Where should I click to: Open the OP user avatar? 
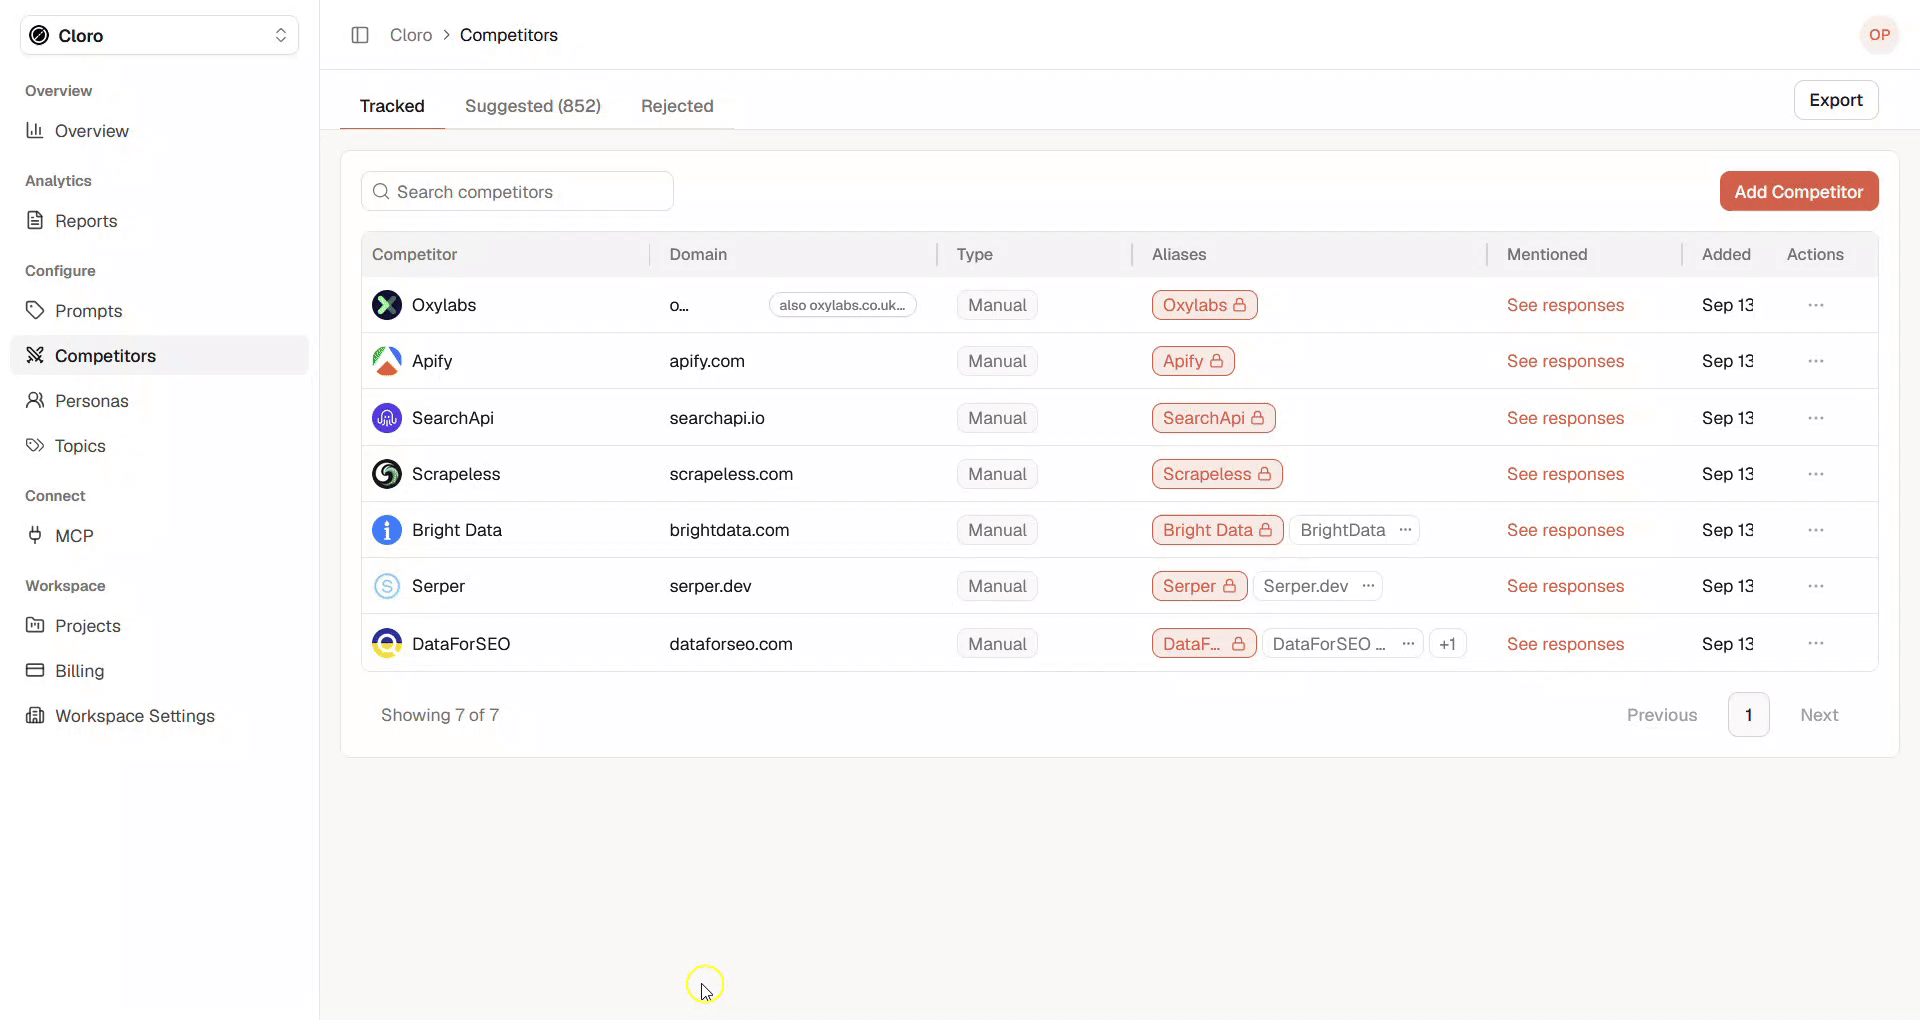(1879, 35)
